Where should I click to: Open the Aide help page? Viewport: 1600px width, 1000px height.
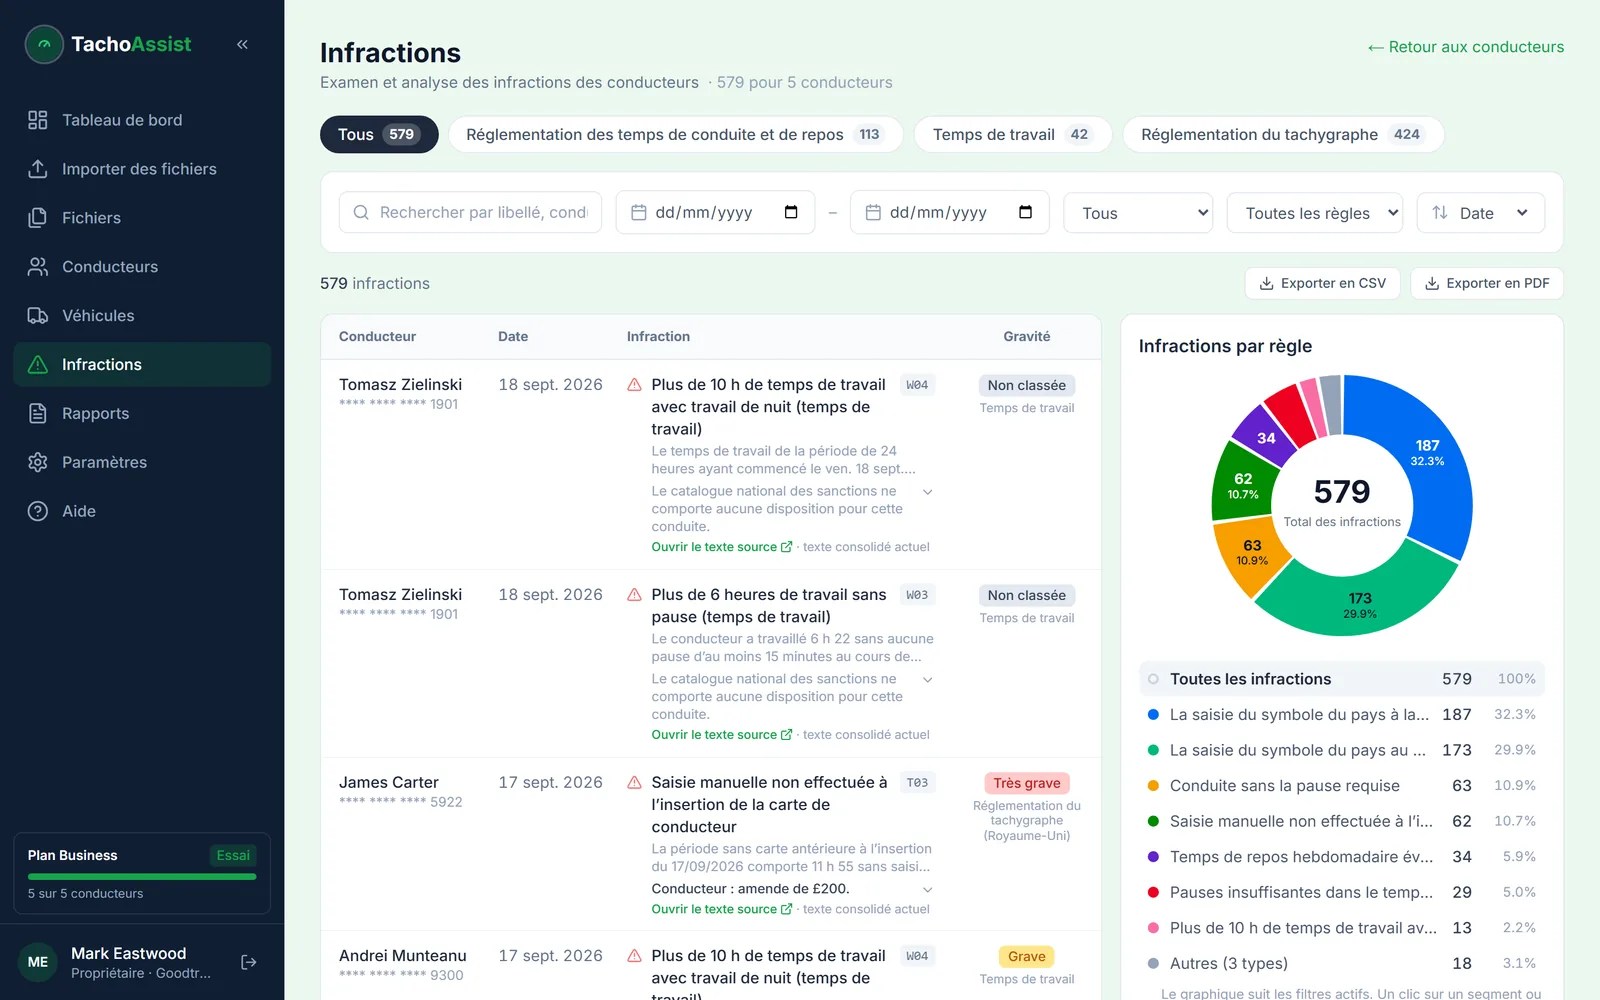tap(142, 511)
